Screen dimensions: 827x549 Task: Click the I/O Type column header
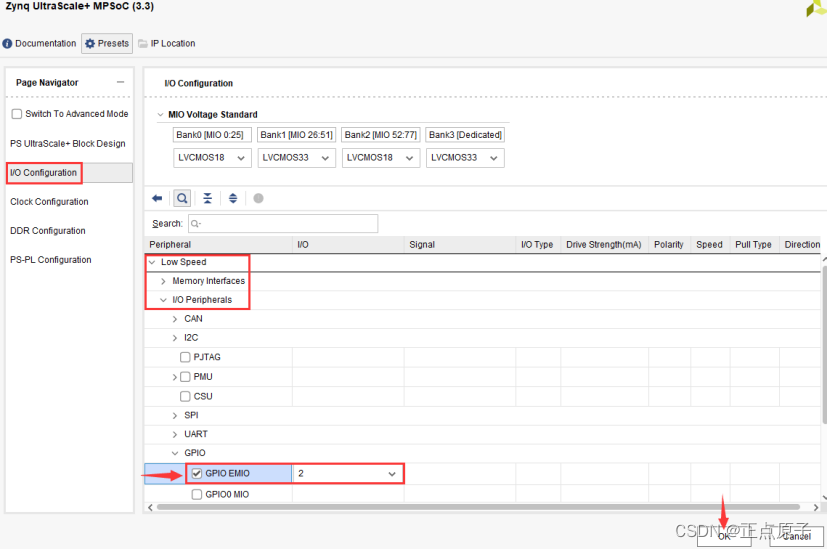(538, 244)
